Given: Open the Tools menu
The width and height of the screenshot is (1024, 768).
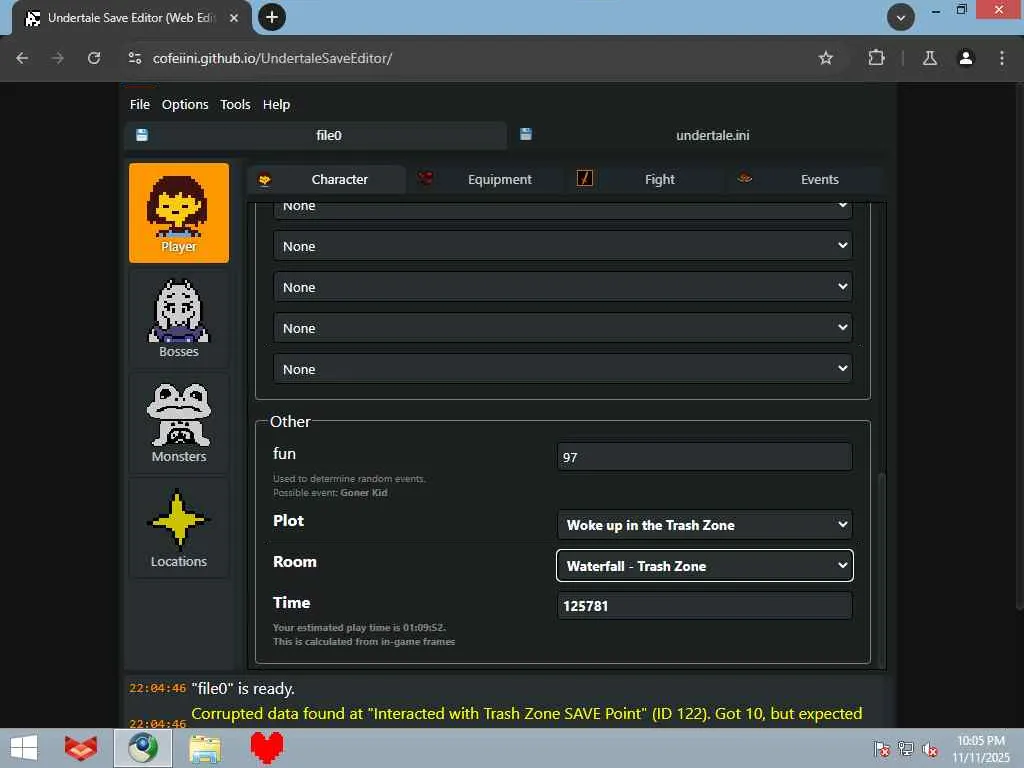Looking at the screenshot, I should 235,104.
